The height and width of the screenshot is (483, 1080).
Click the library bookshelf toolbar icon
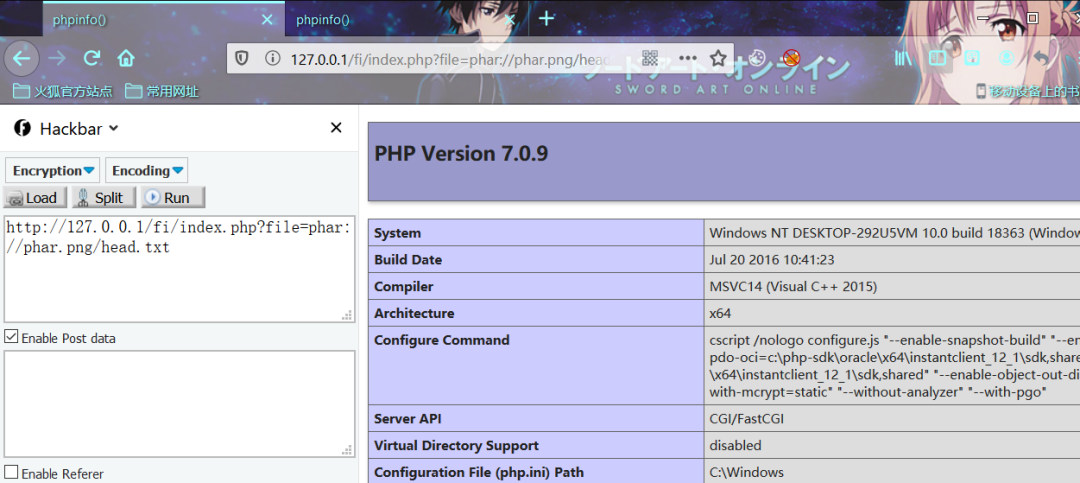click(x=903, y=58)
